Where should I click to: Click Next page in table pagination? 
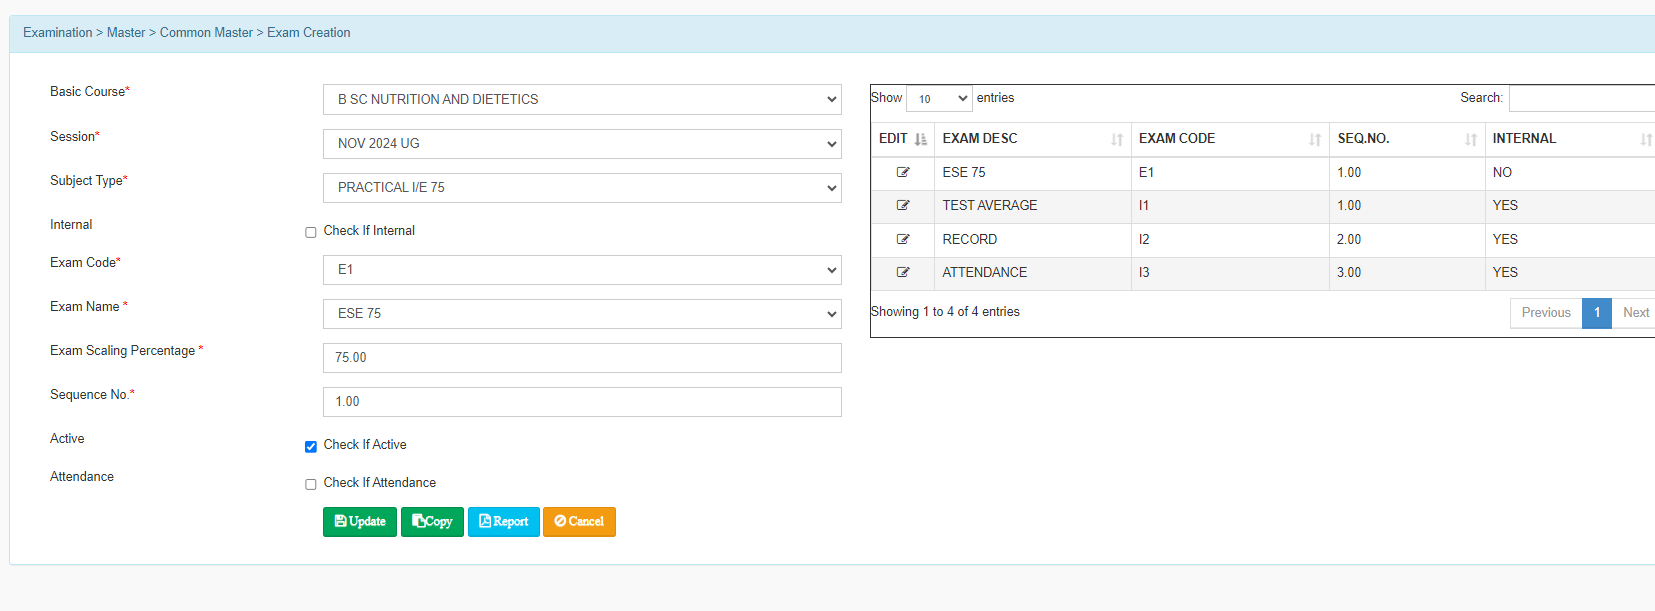1635,313
